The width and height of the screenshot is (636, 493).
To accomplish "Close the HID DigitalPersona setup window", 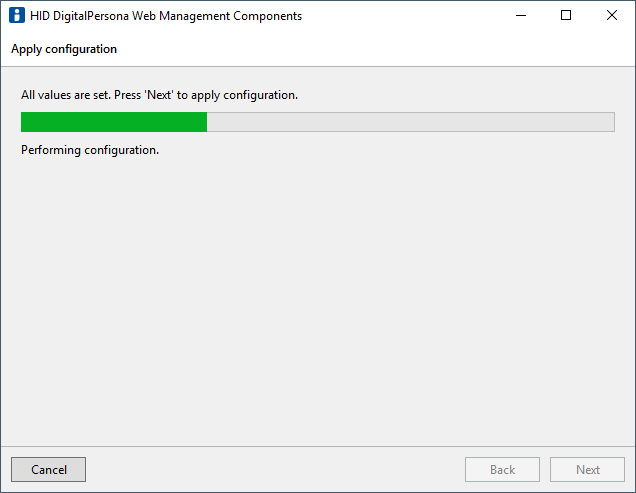I will pos(612,16).
